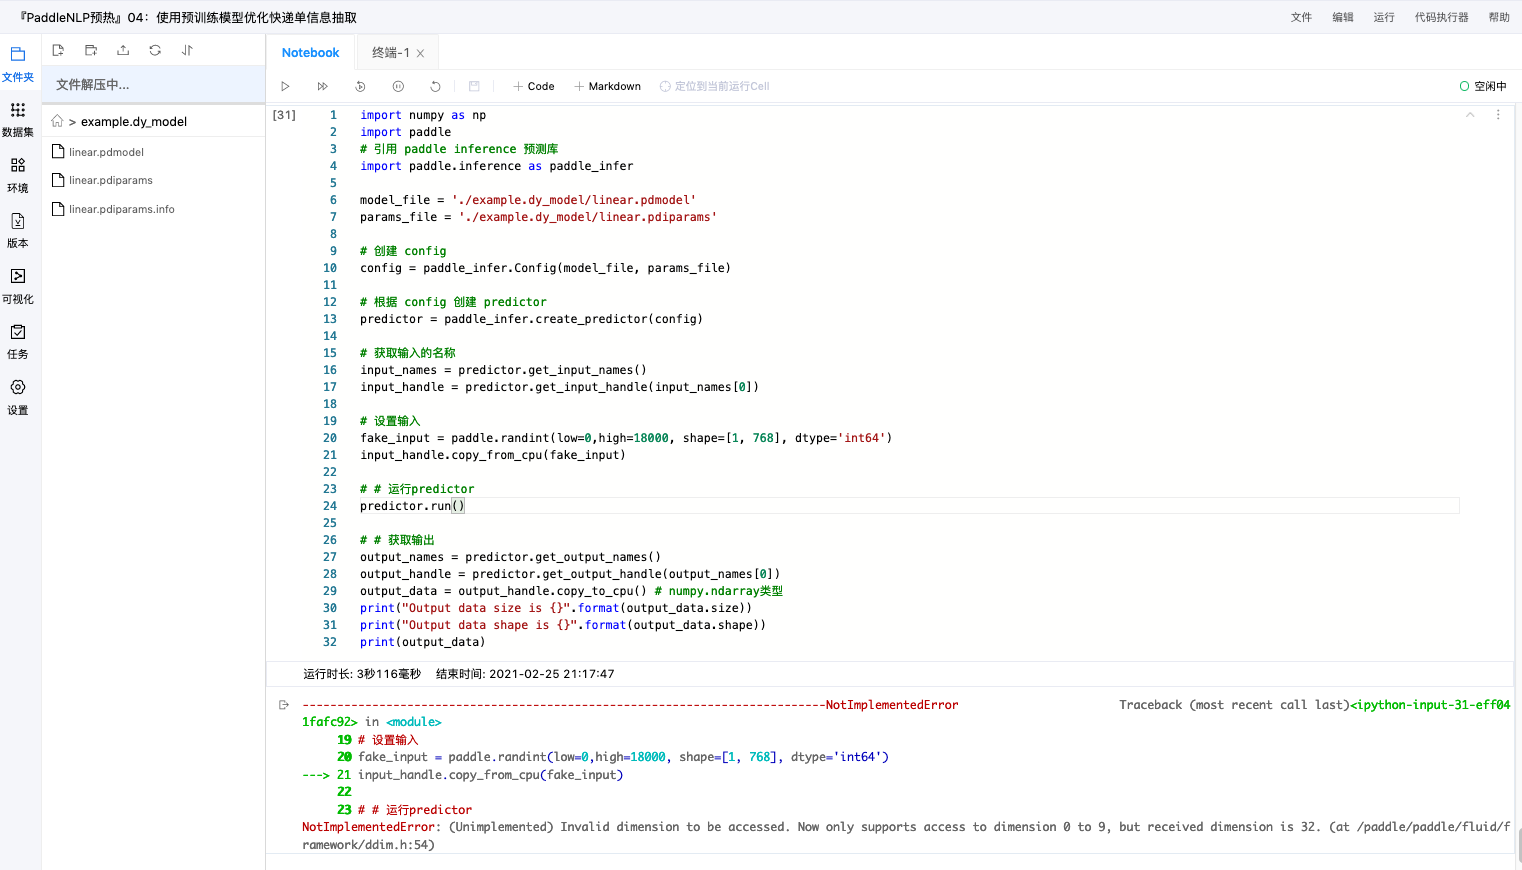Create a new folder in file panel
1522x870 pixels.
tap(90, 49)
